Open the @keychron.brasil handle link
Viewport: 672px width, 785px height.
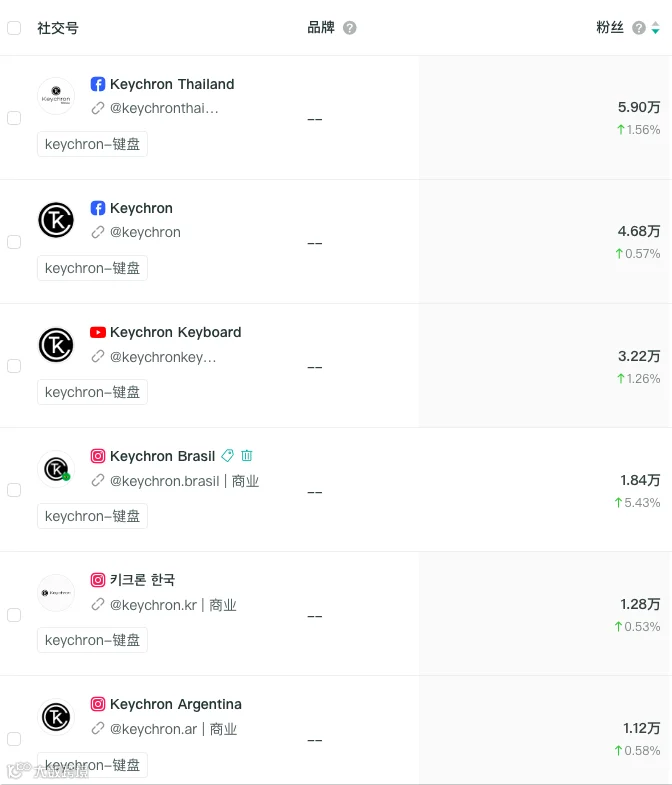click(x=164, y=481)
